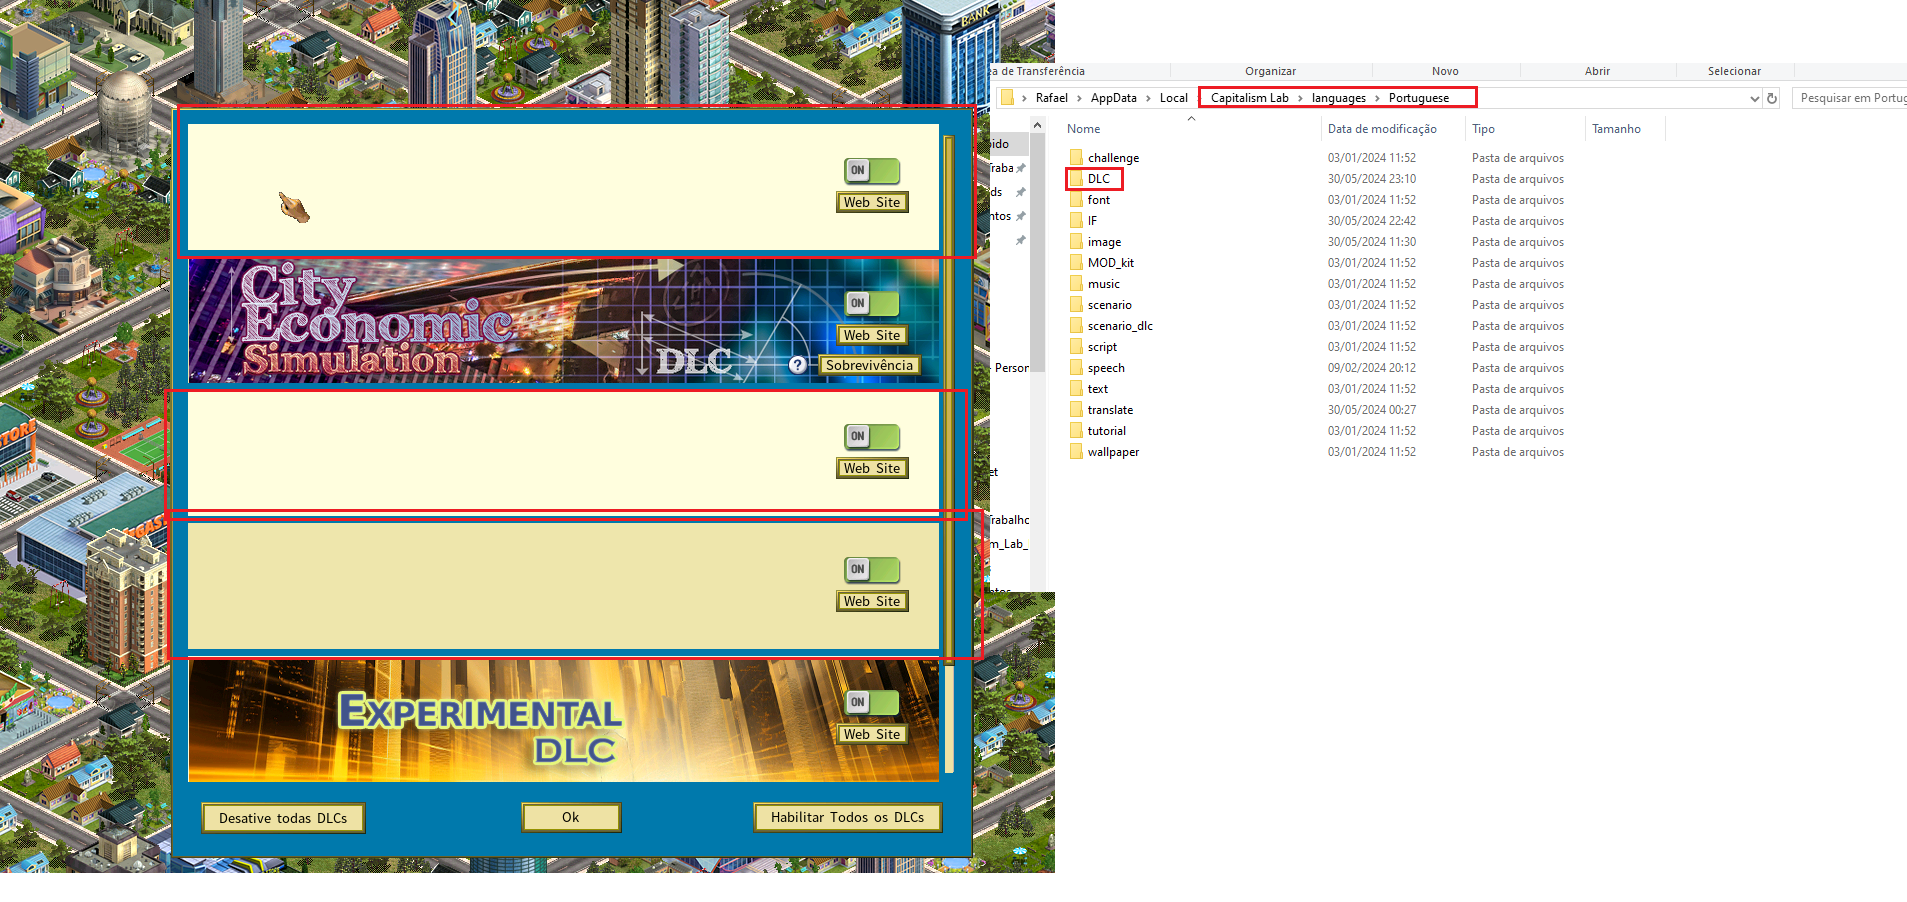The image size is (1907, 902).
Task: Toggle City Economic Simulation DLC switch
Action: pos(872,304)
